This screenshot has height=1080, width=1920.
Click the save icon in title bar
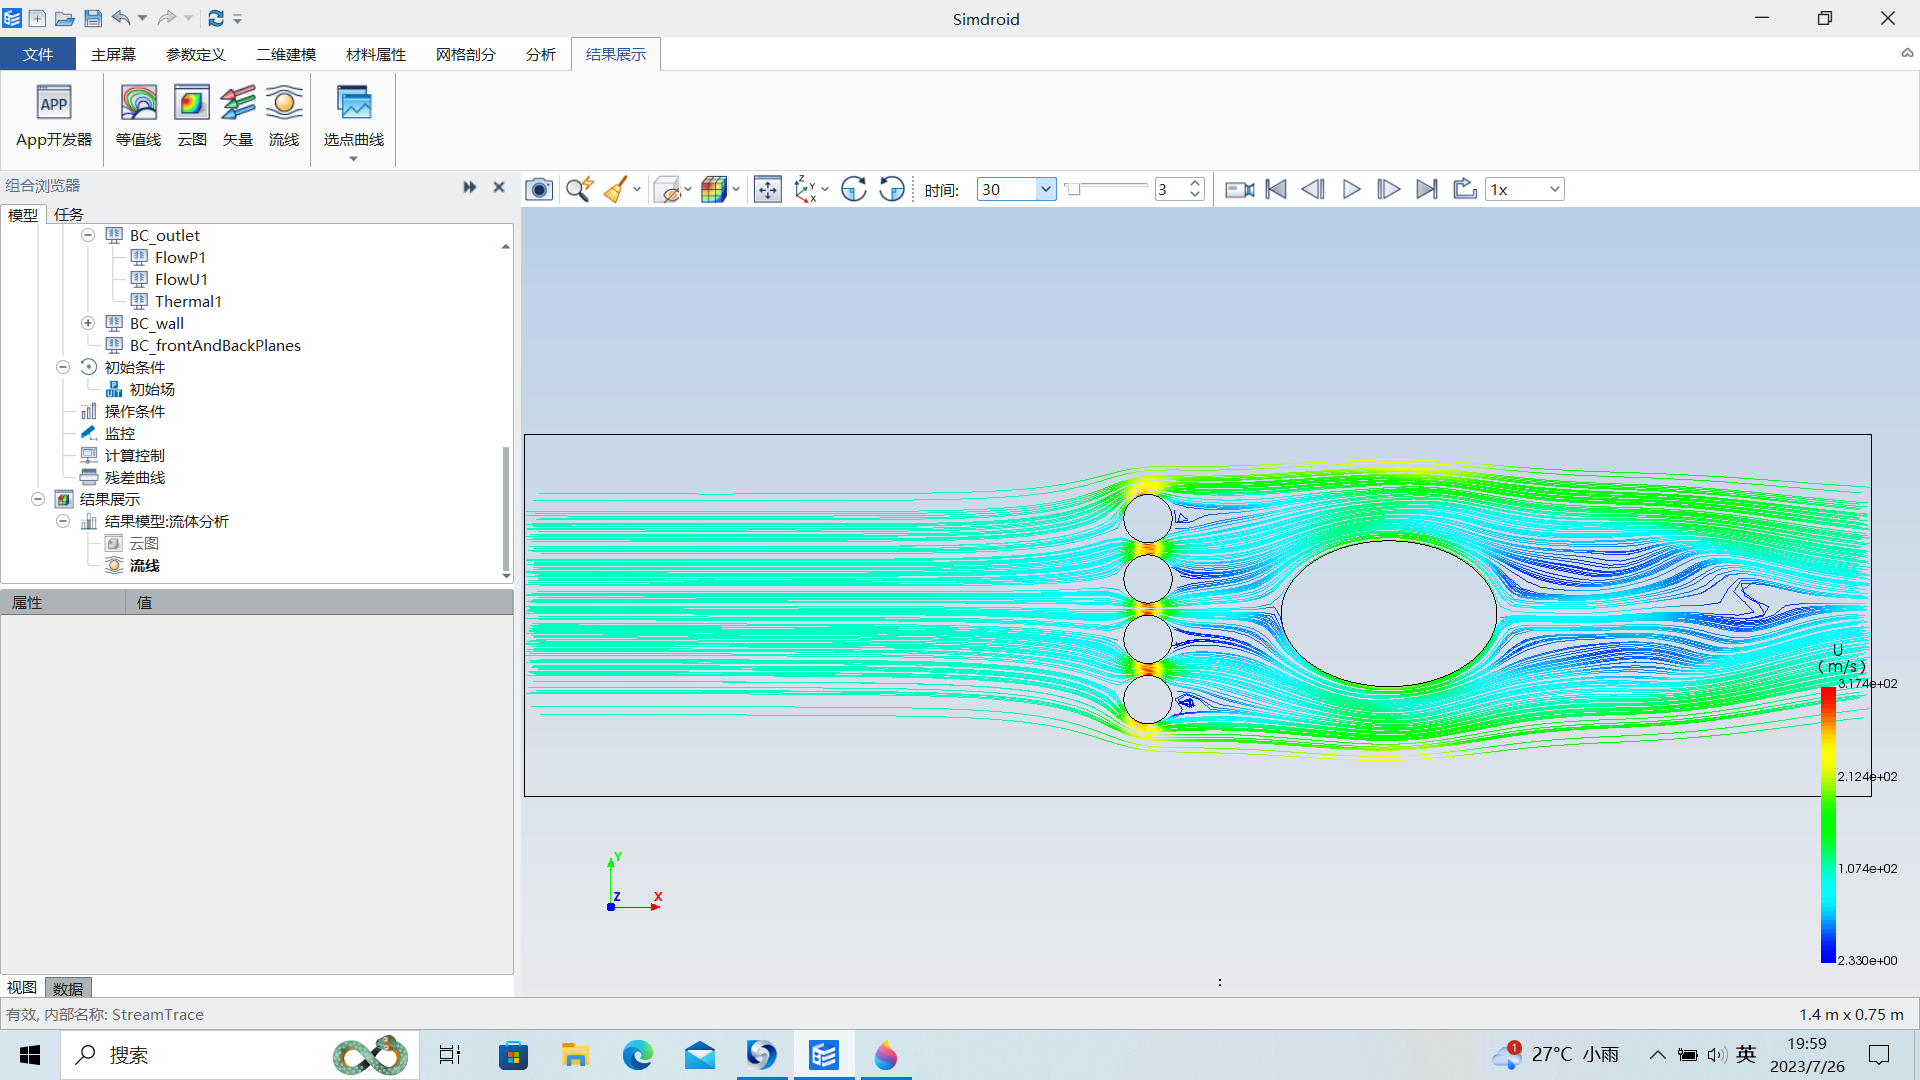pos(93,18)
